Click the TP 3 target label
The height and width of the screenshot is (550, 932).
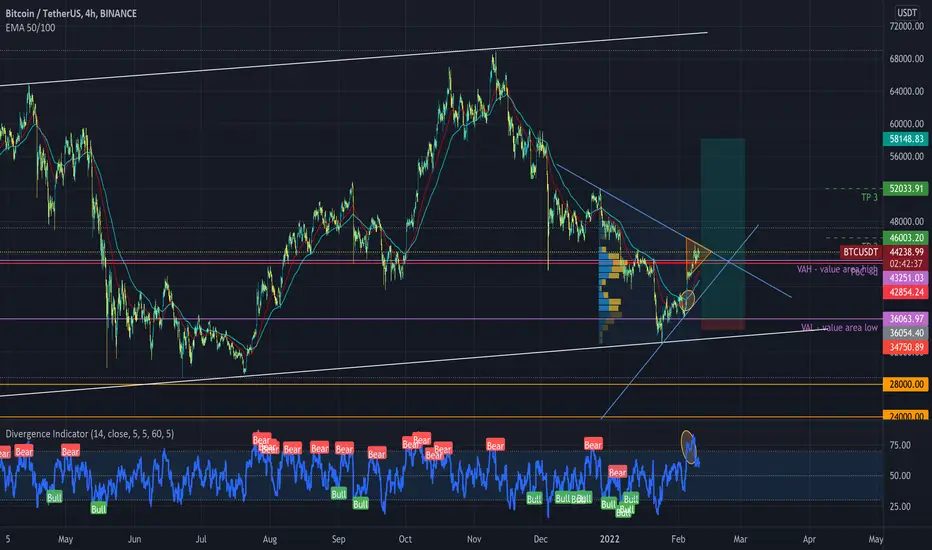coord(869,197)
